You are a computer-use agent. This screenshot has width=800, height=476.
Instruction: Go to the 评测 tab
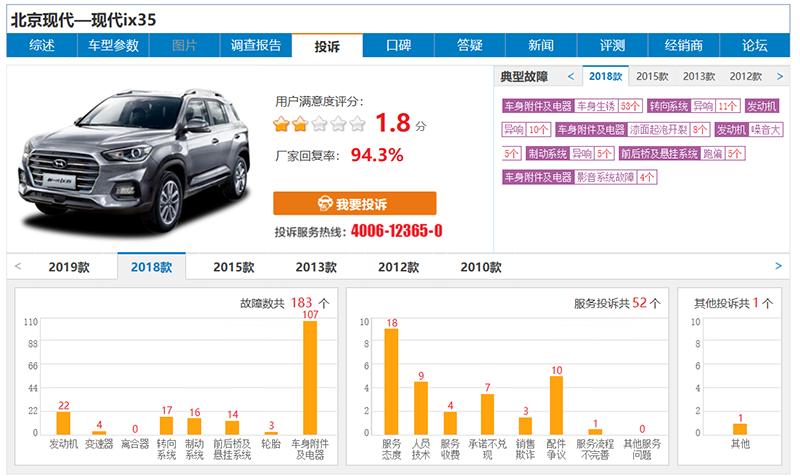coord(612,45)
